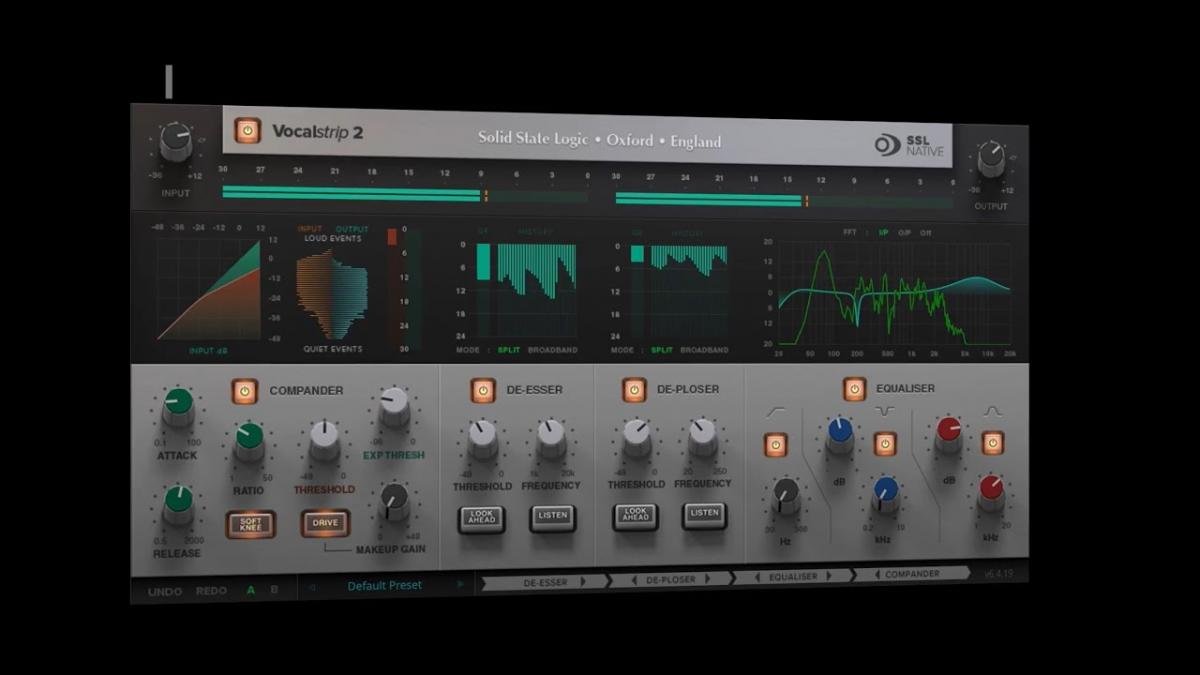1200x675 pixels.
Task: Select preset slot A
Action: click(x=251, y=590)
